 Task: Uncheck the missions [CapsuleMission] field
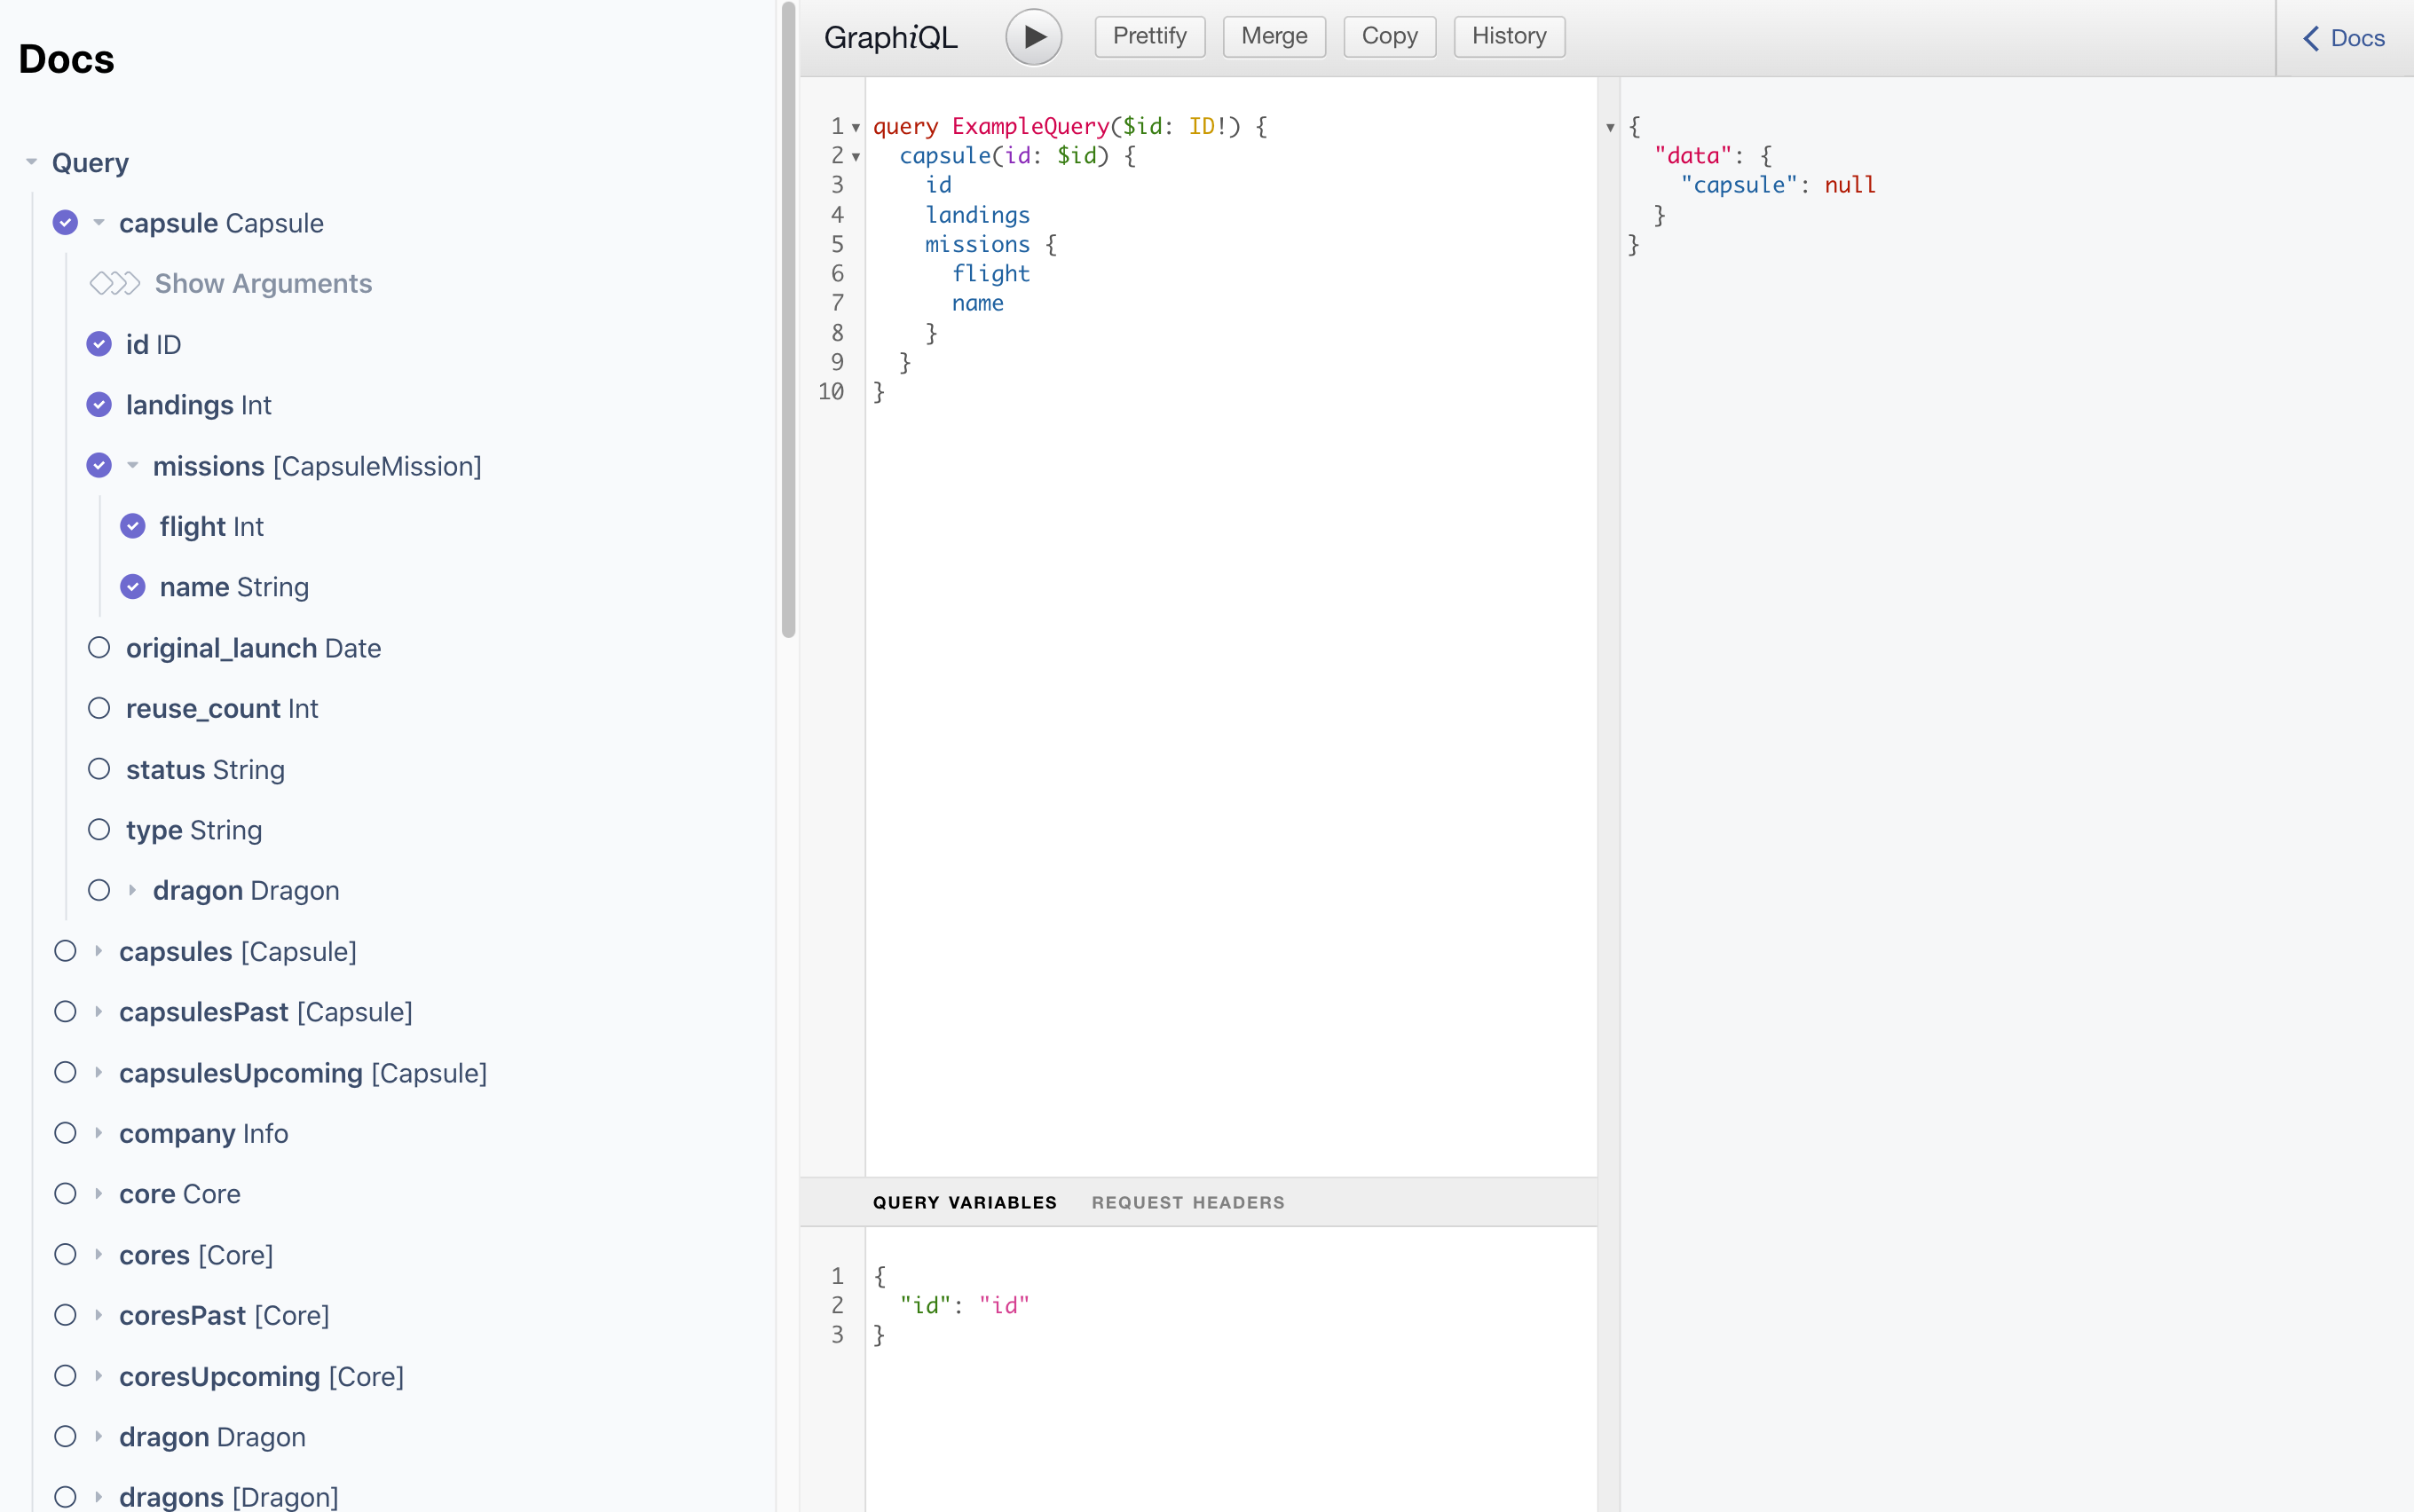pos(99,466)
